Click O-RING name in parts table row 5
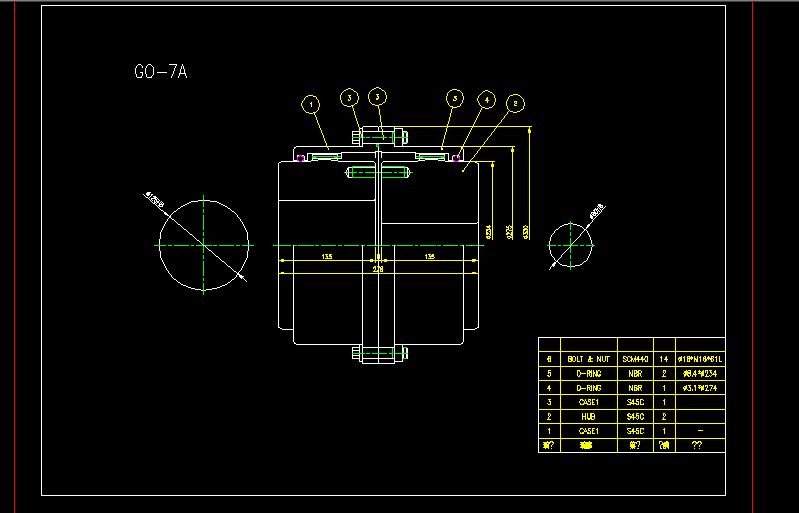 [x=589, y=373]
